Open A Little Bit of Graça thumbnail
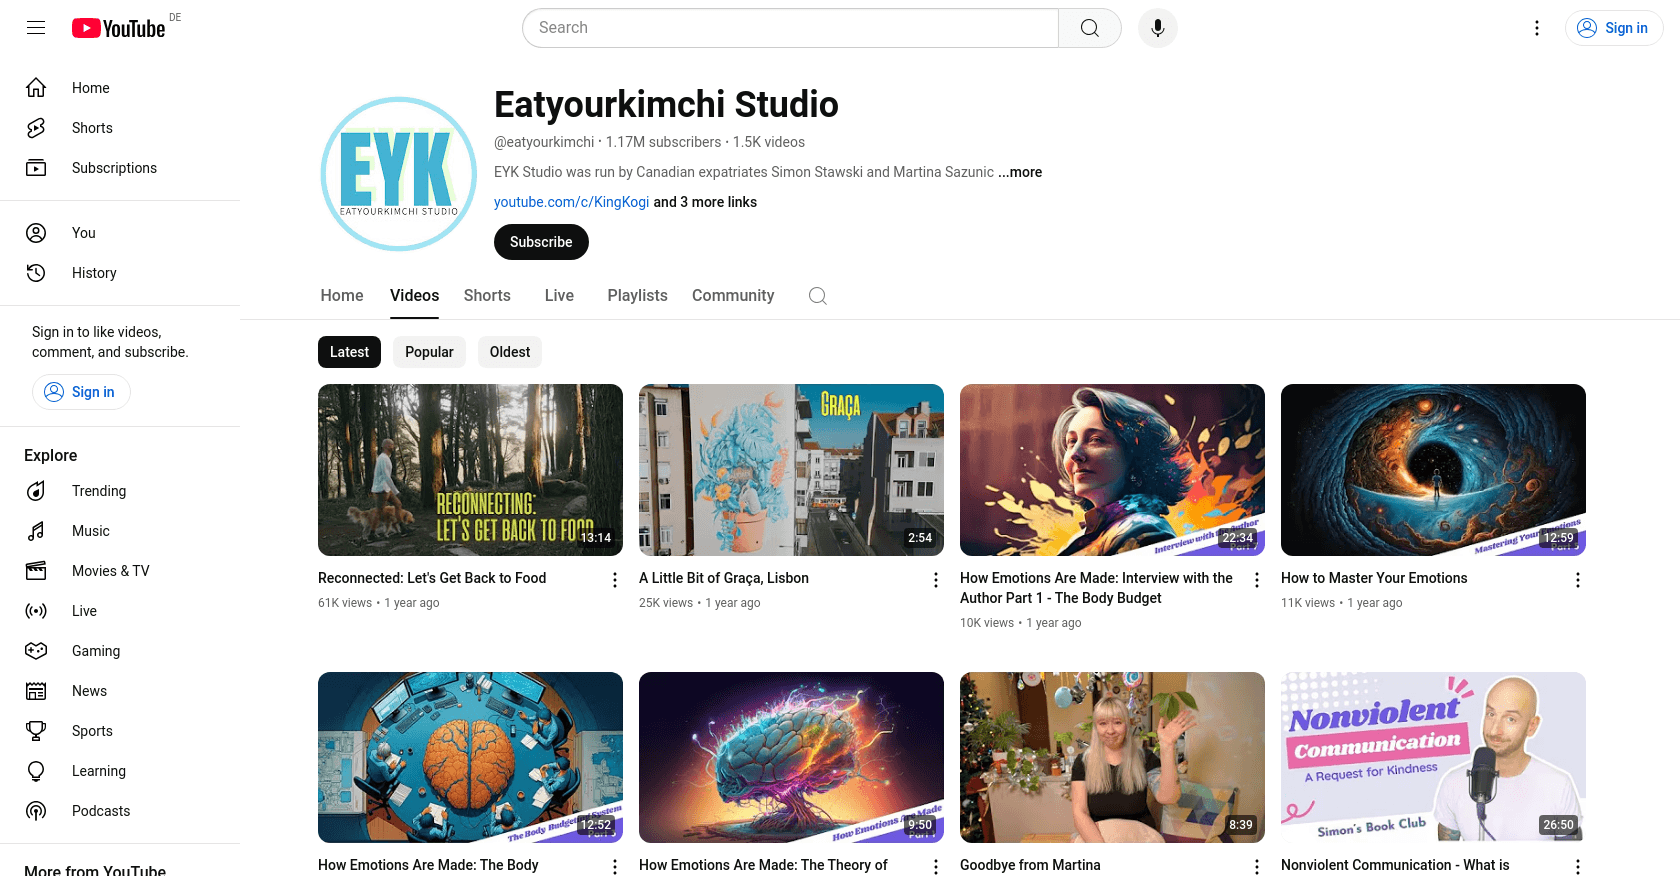The image size is (1680, 876). [791, 470]
